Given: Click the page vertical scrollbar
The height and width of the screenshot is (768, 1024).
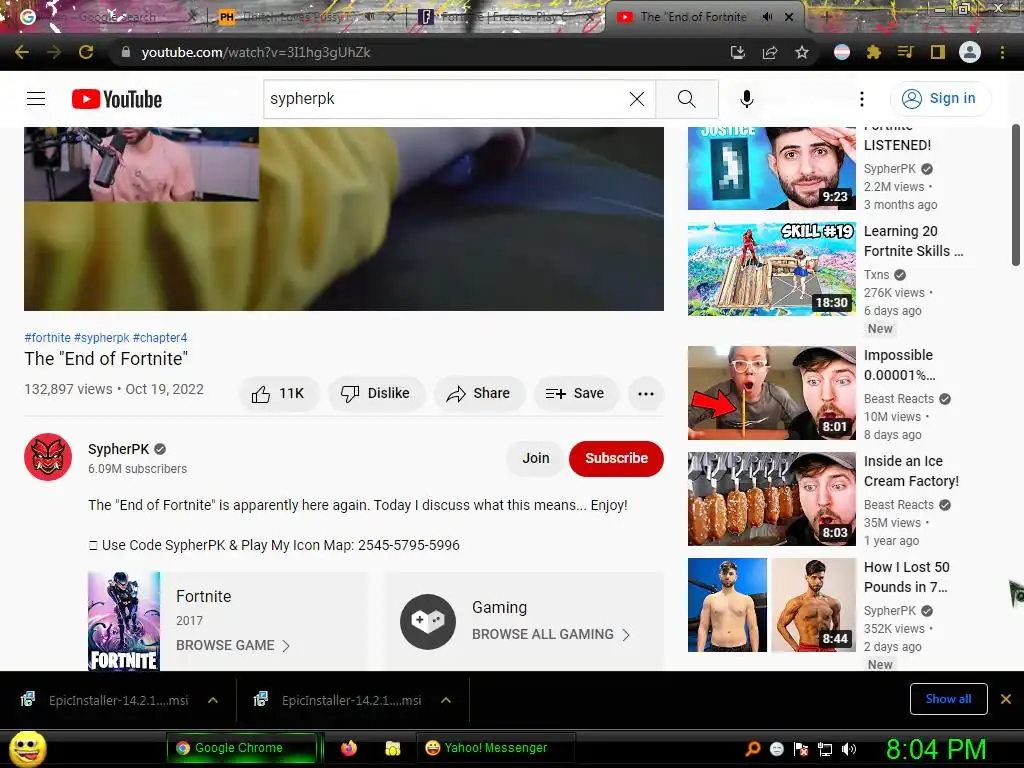Looking at the screenshot, I should (1016, 195).
